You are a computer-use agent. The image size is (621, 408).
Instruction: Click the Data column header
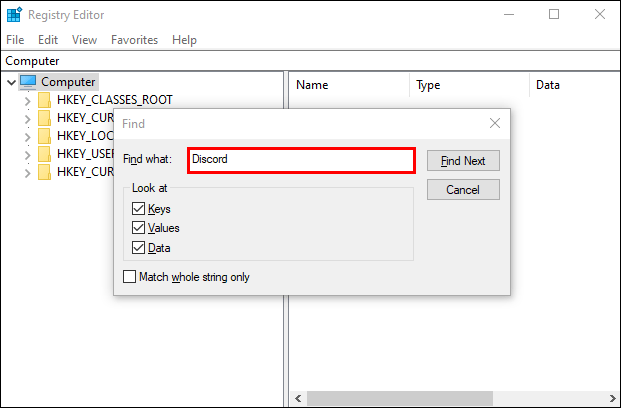[548, 85]
